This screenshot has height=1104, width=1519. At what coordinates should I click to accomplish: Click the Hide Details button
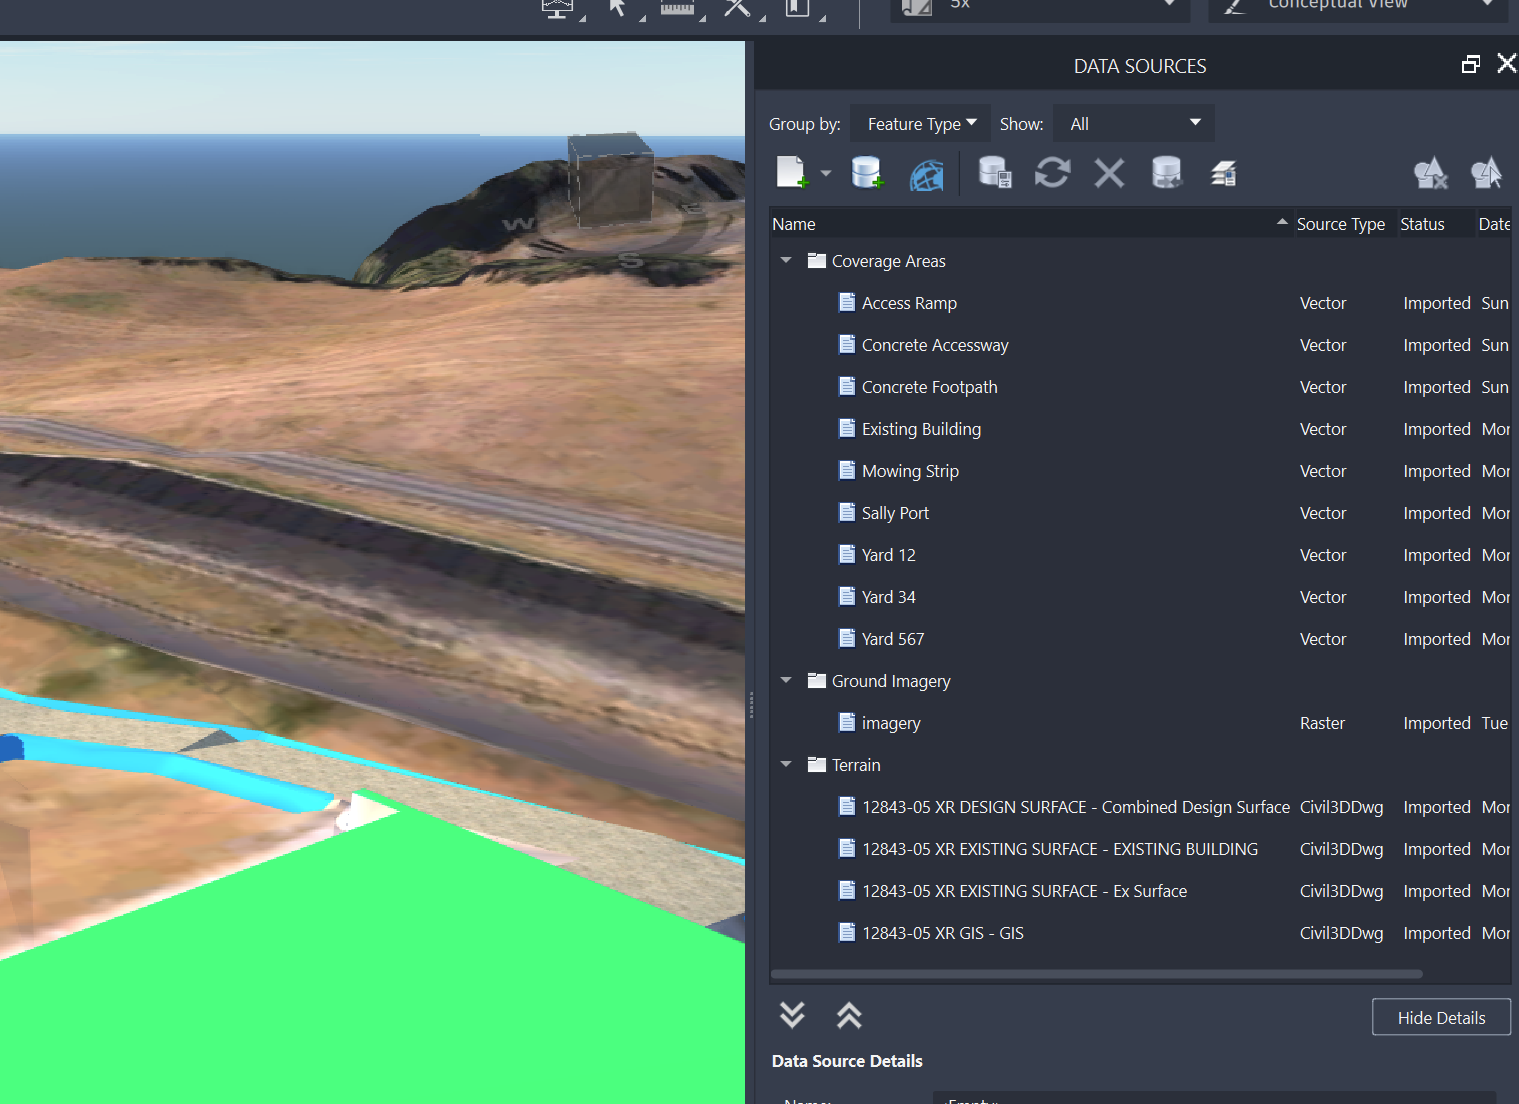1441,1017
